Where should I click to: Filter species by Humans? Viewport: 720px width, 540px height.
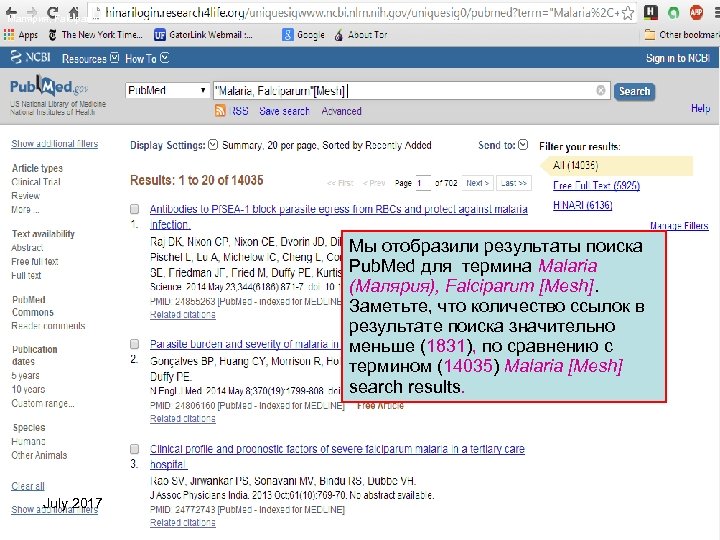pyautogui.click(x=28, y=442)
